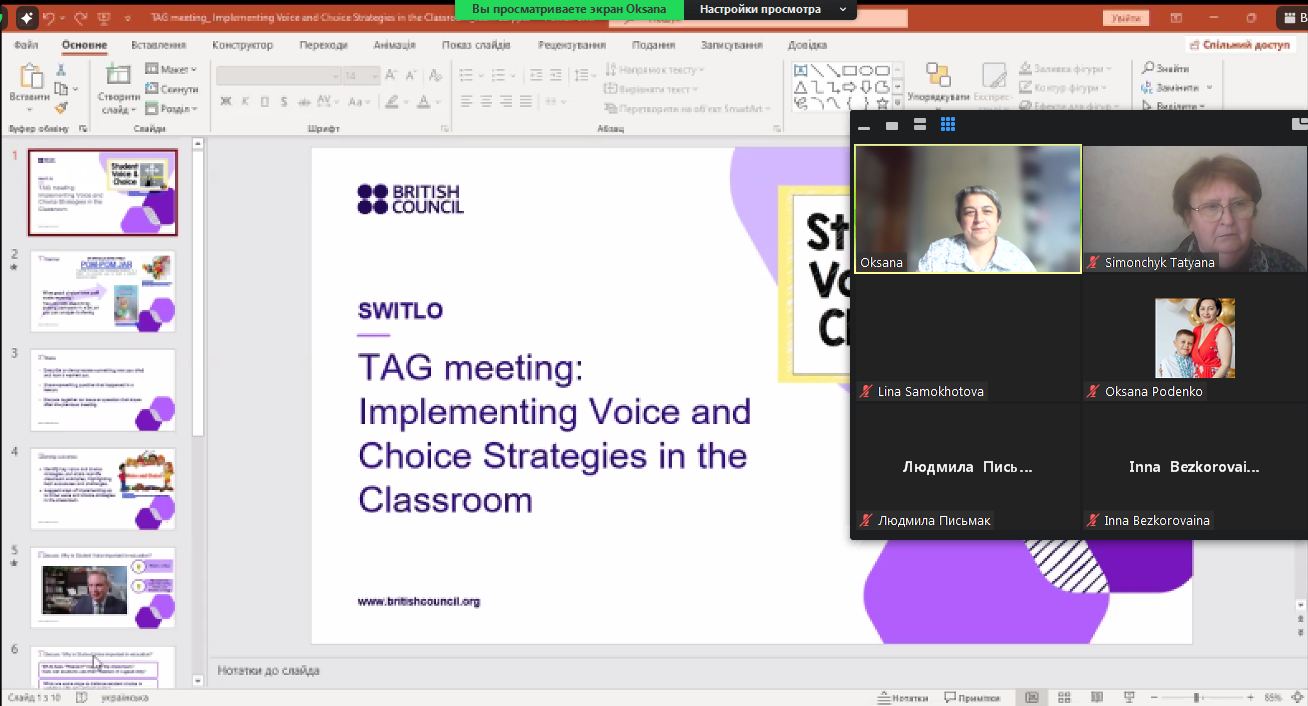Open the Вставлення ribbon tab
The width and height of the screenshot is (1308, 706).
point(158,45)
